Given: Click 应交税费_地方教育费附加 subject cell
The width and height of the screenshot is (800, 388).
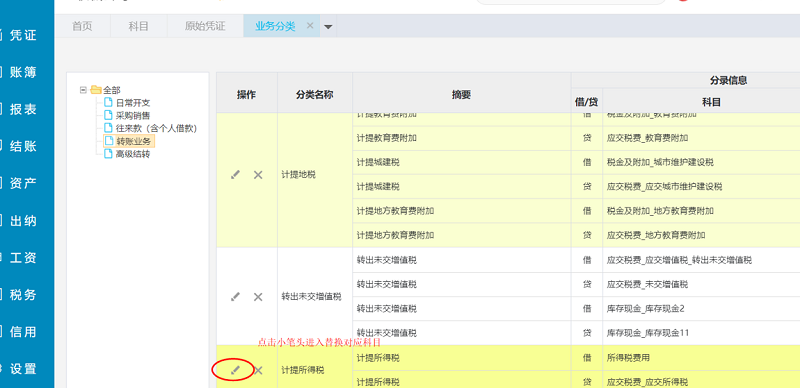Looking at the screenshot, I should 702,235.
